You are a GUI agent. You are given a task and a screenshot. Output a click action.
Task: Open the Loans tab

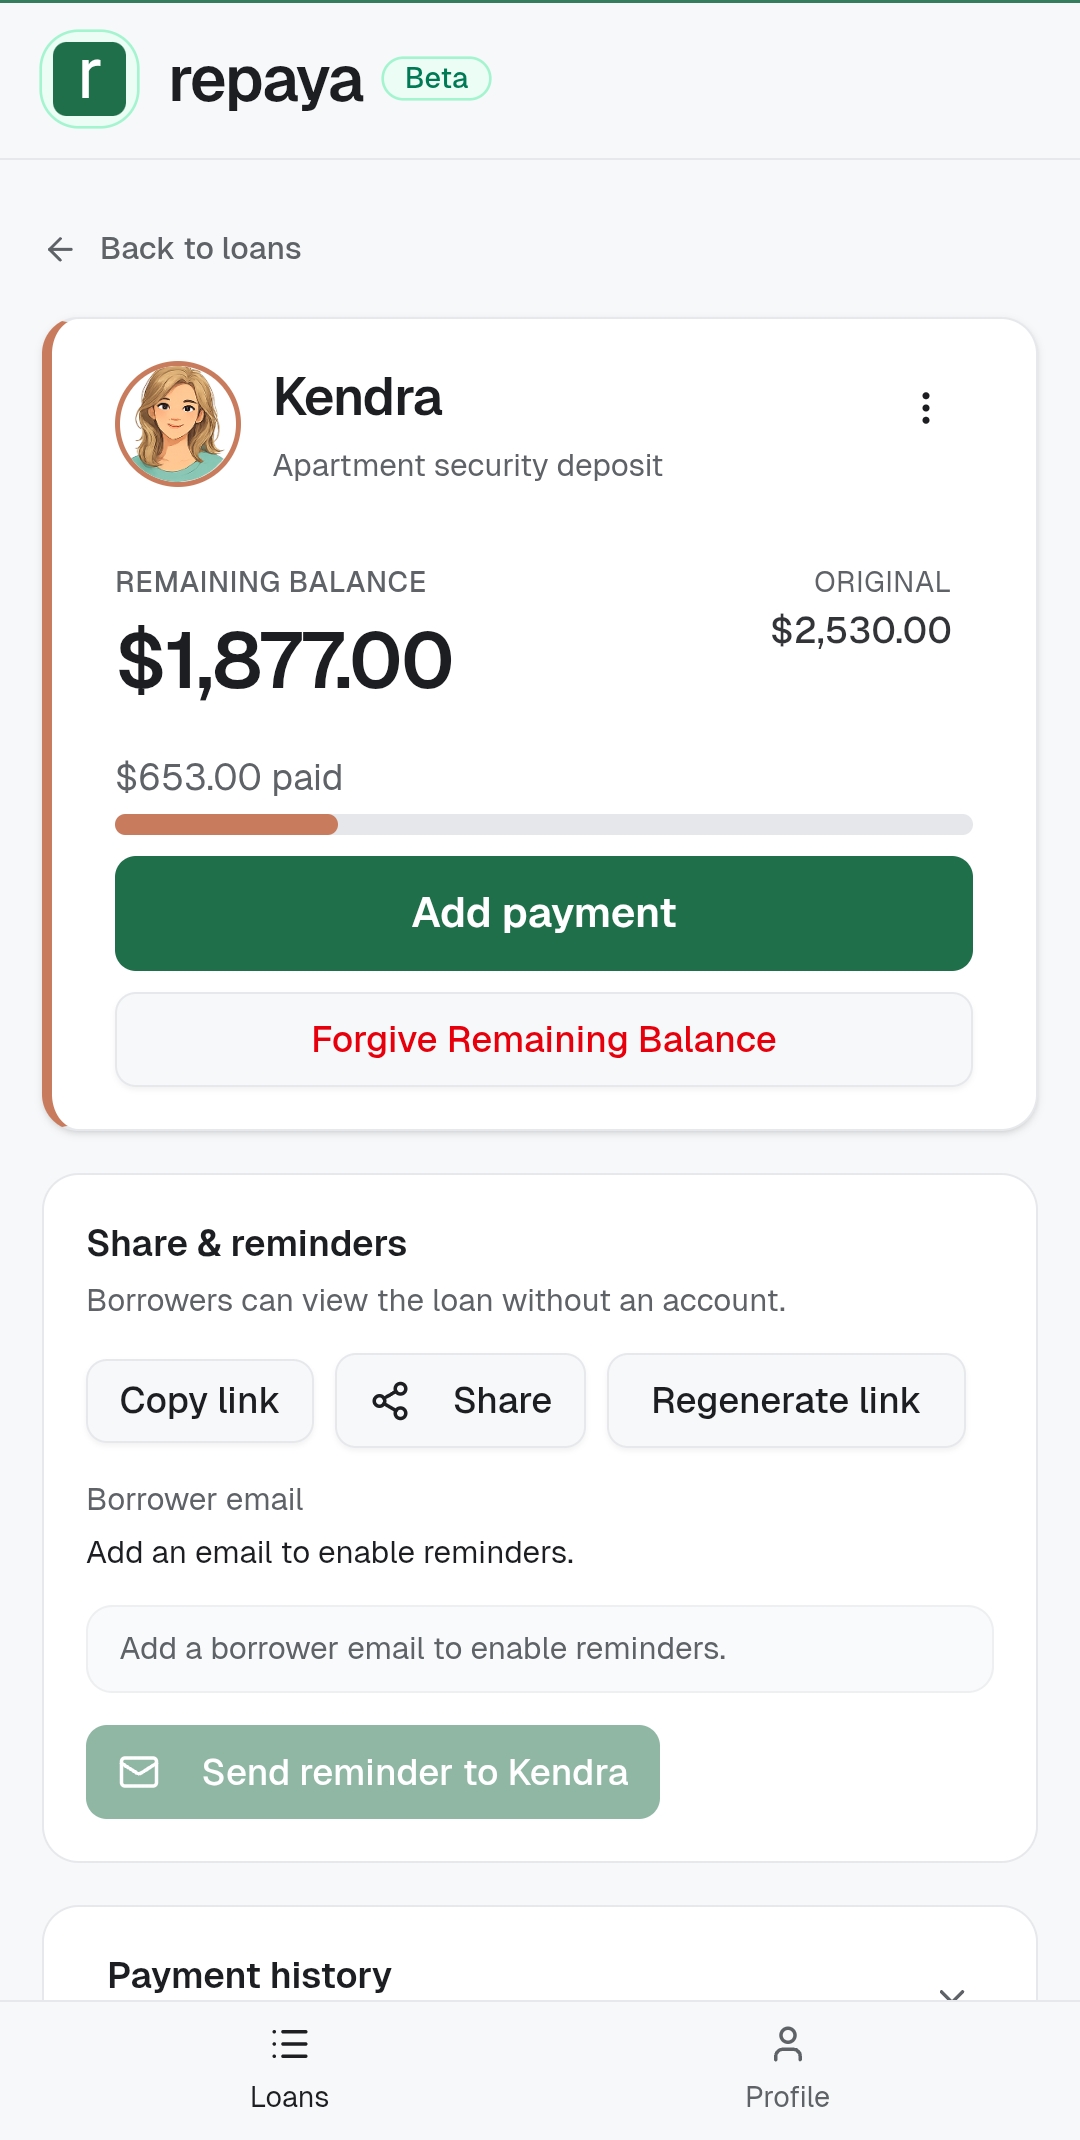pos(289,2070)
